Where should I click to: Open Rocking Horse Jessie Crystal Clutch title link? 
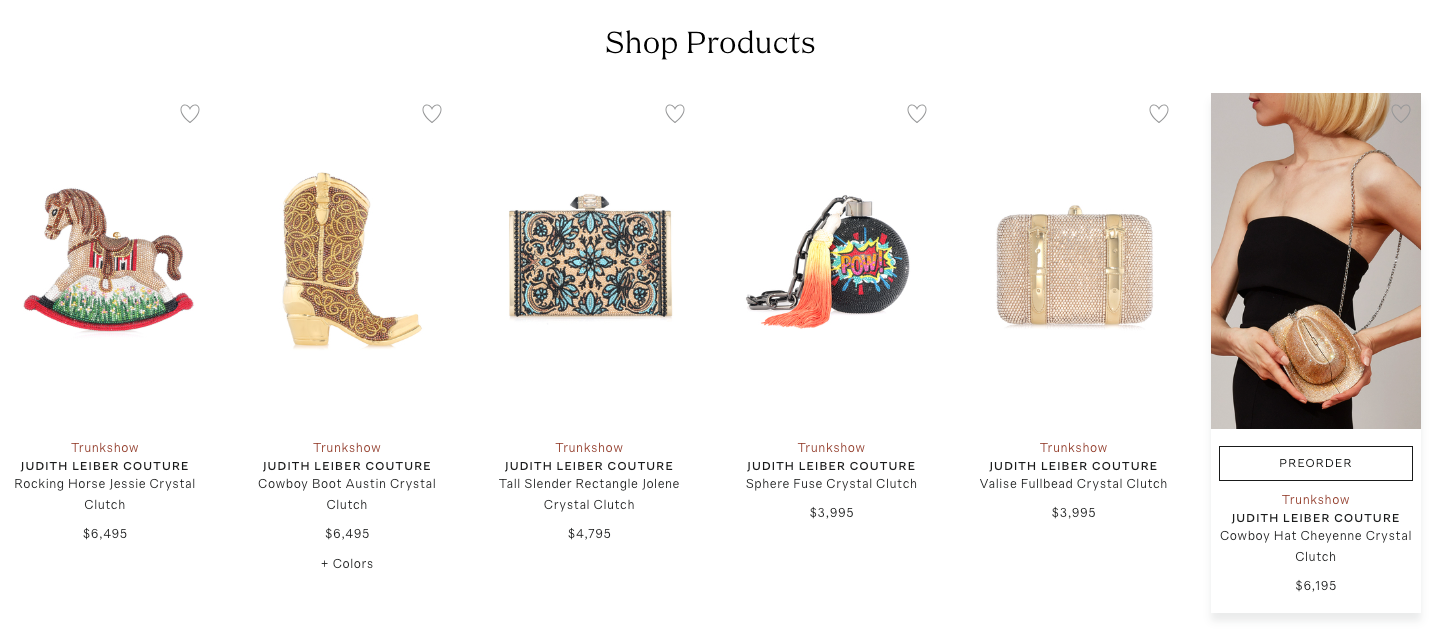(x=105, y=494)
